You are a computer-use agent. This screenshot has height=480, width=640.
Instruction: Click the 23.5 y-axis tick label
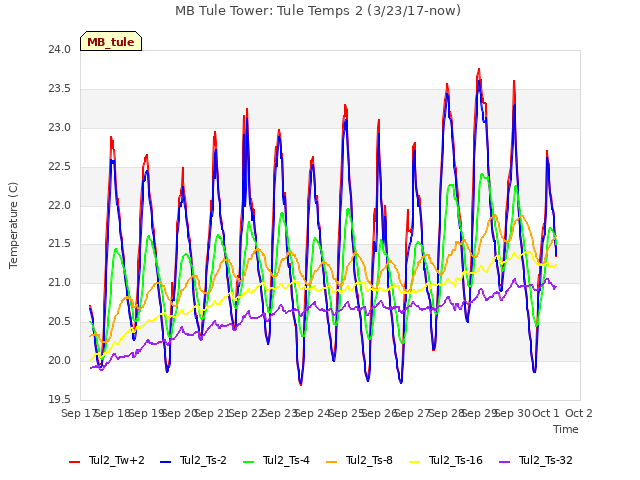click(x=60, y=89)
